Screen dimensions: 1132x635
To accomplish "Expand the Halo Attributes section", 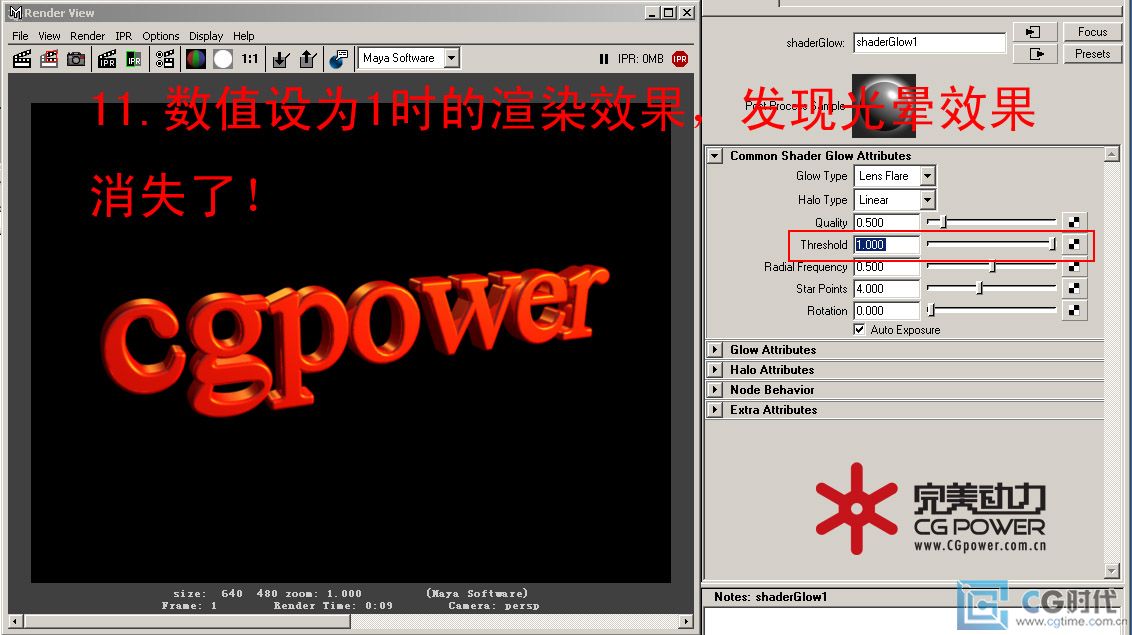I will [x=715, y=370].
